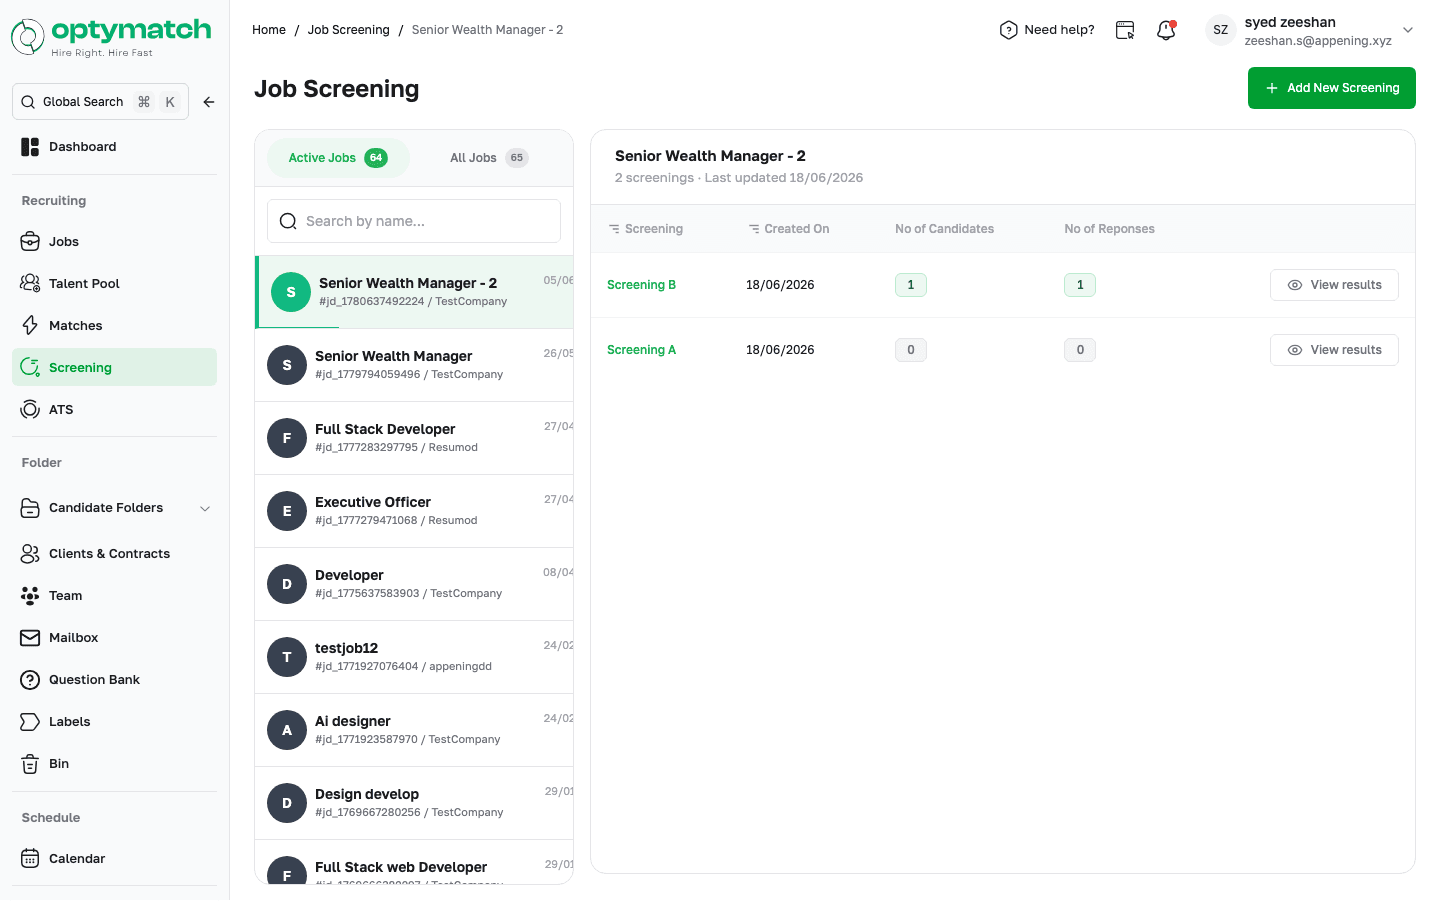This screenshot has width=1440, height=909.
Task: Select the Developer job
Action: 414,584
